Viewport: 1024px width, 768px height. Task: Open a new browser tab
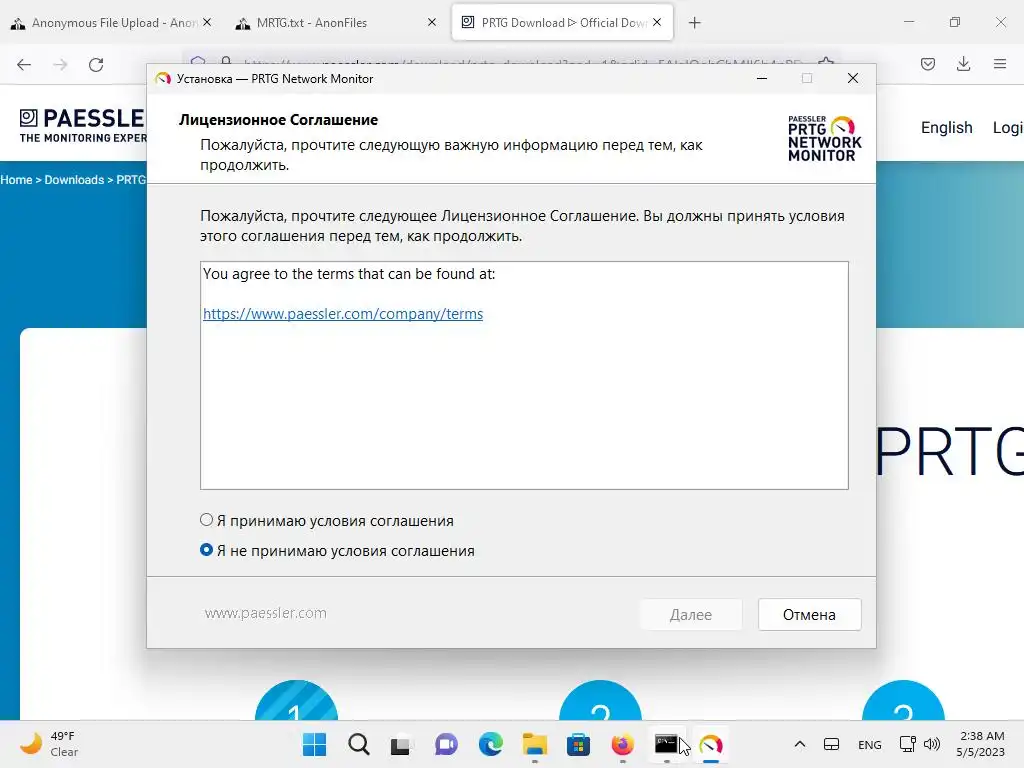(694, 23)
